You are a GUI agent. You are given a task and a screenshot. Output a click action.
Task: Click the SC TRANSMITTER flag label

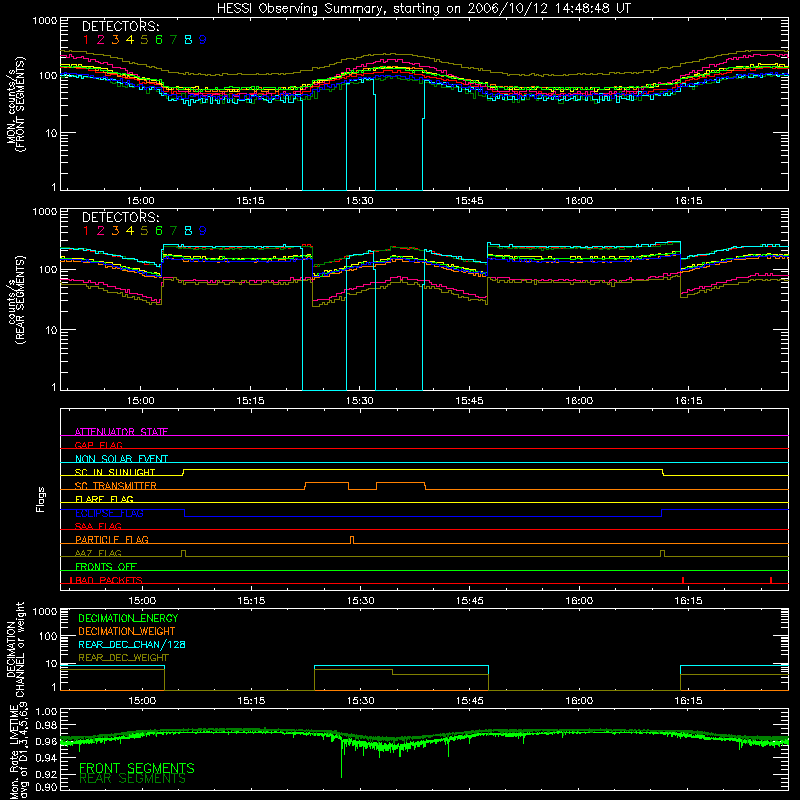click(116, 486)
